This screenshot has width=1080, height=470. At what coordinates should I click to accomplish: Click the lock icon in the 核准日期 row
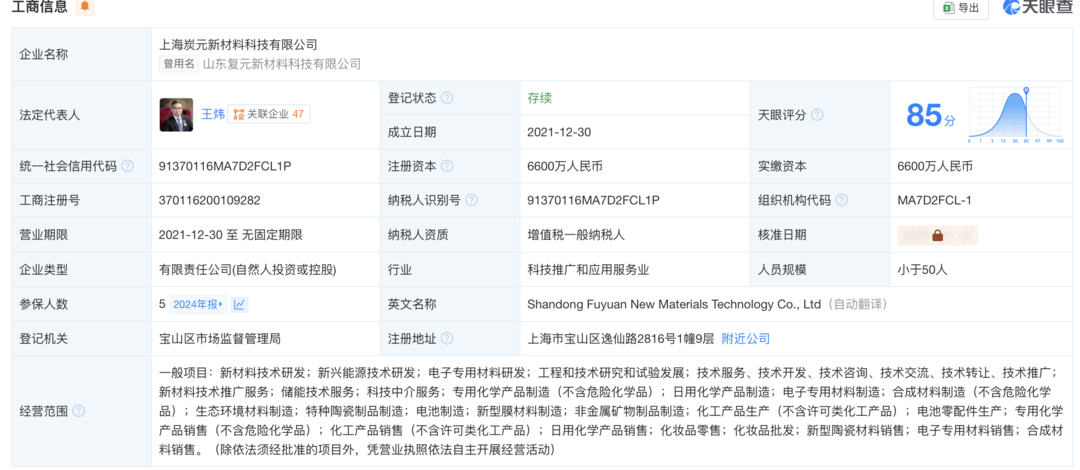[x=937, y=235]
